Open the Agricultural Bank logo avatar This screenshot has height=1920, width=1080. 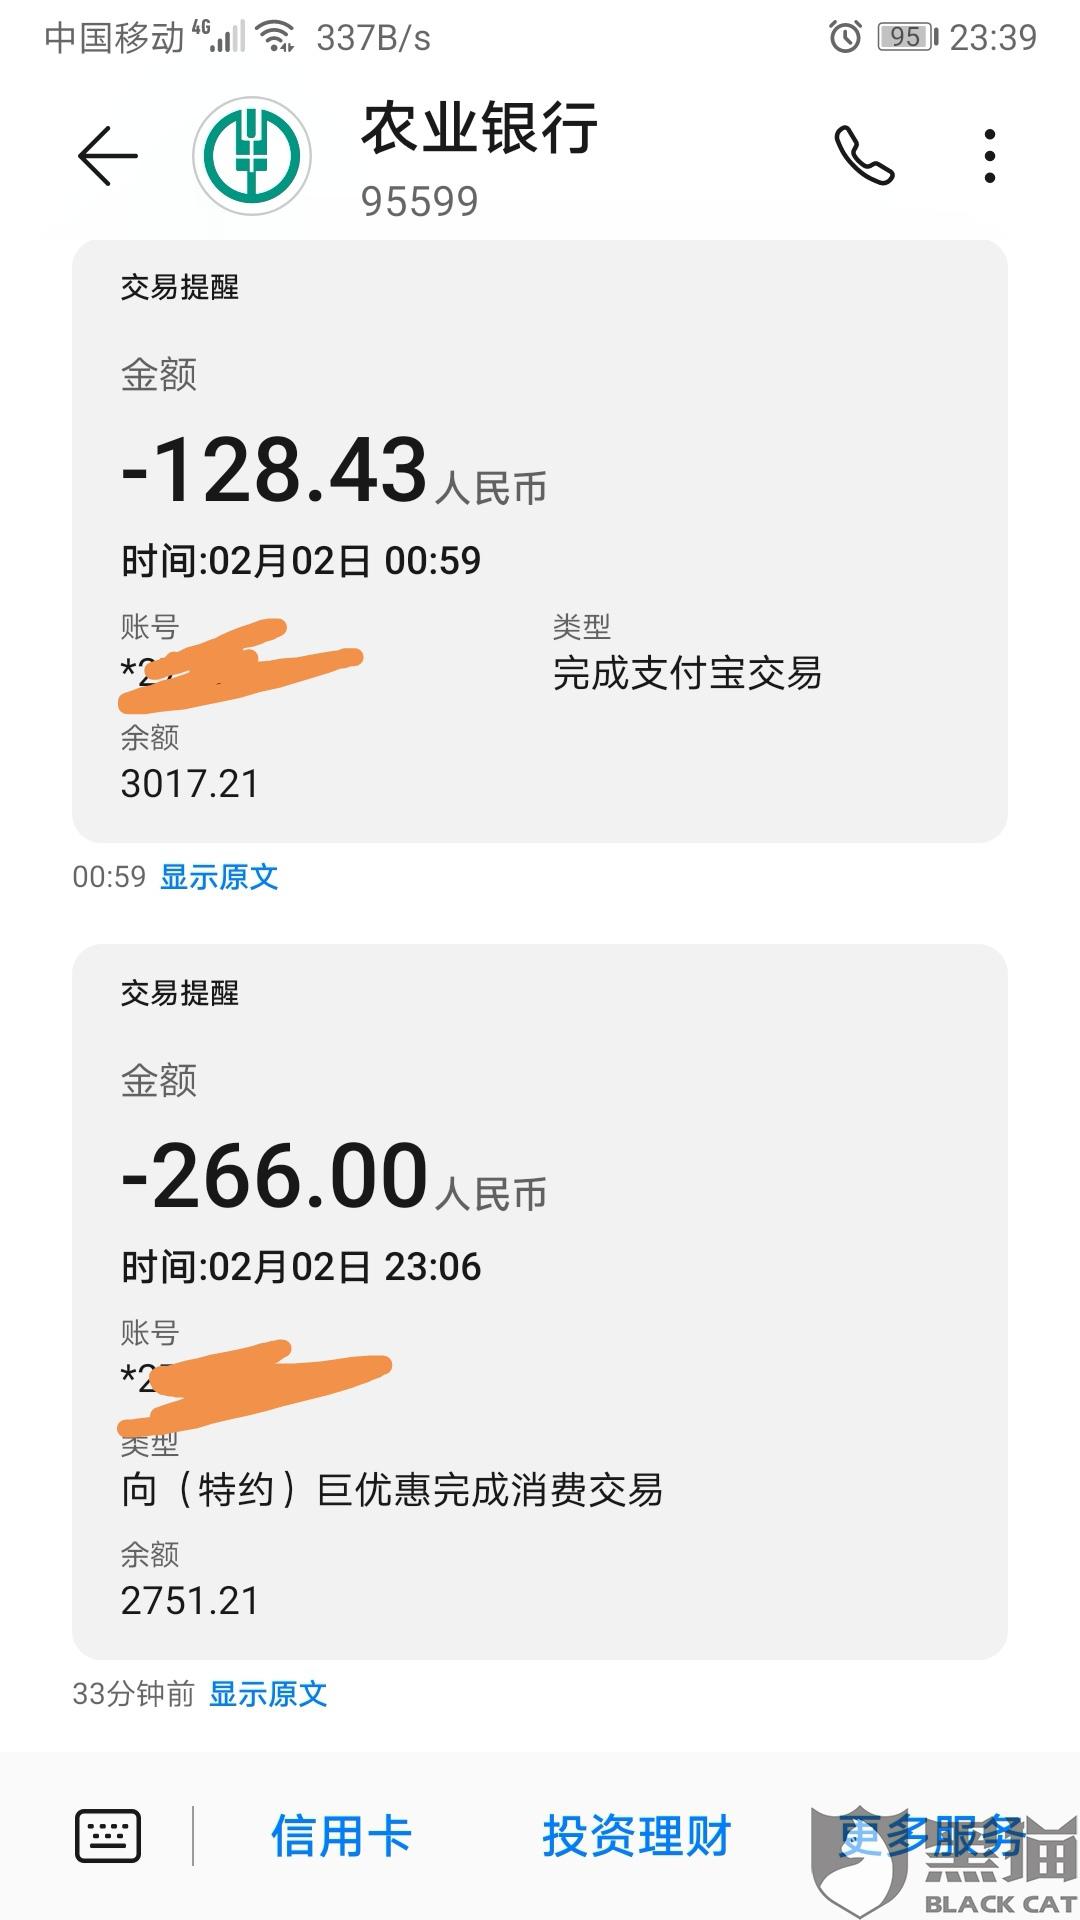click(252, 156)
